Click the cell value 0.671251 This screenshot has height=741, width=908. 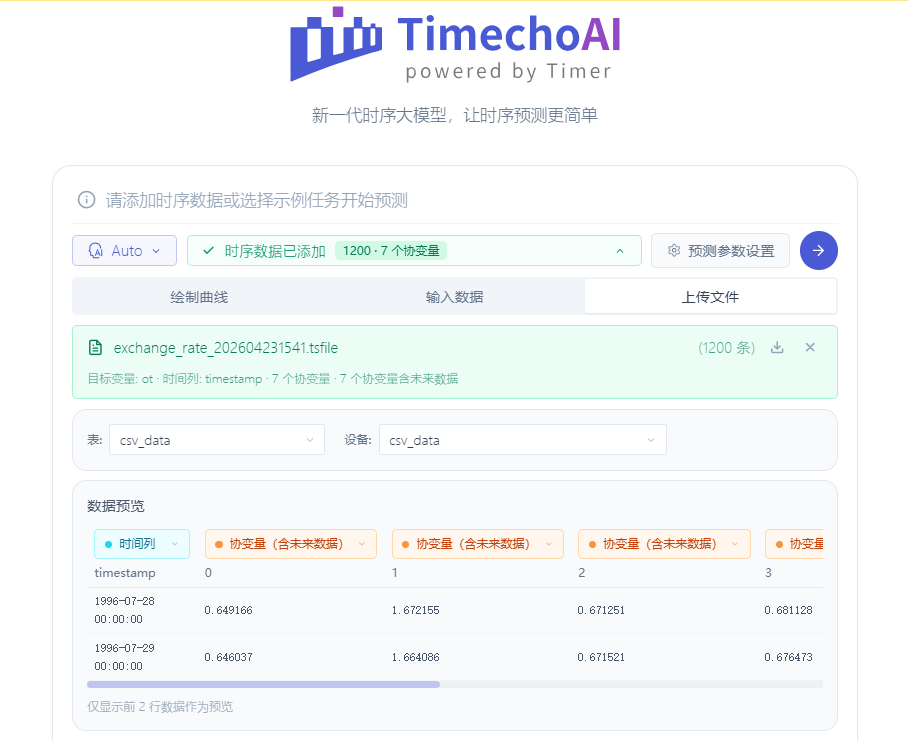[x=601, y=610]
